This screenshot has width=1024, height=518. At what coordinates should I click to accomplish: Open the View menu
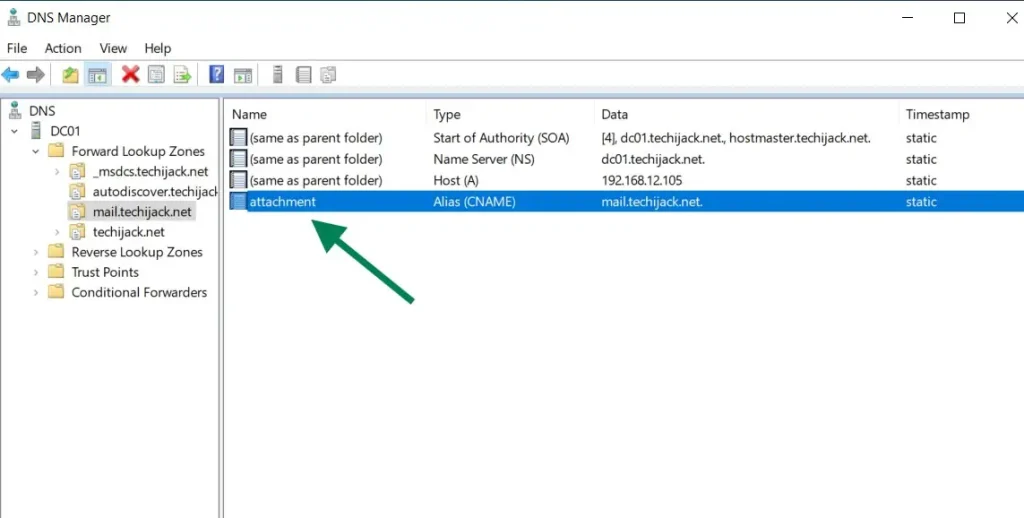113,48
